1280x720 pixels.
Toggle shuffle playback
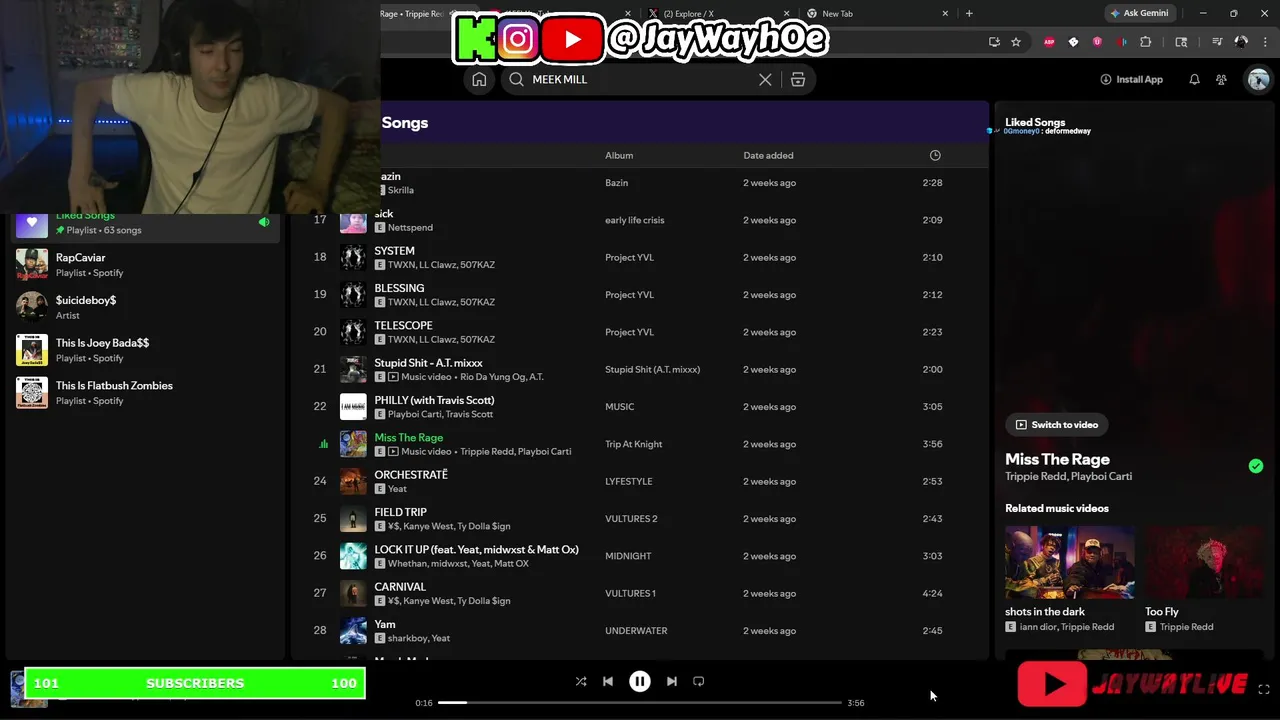pyautogui.click(x=581, y=681)
